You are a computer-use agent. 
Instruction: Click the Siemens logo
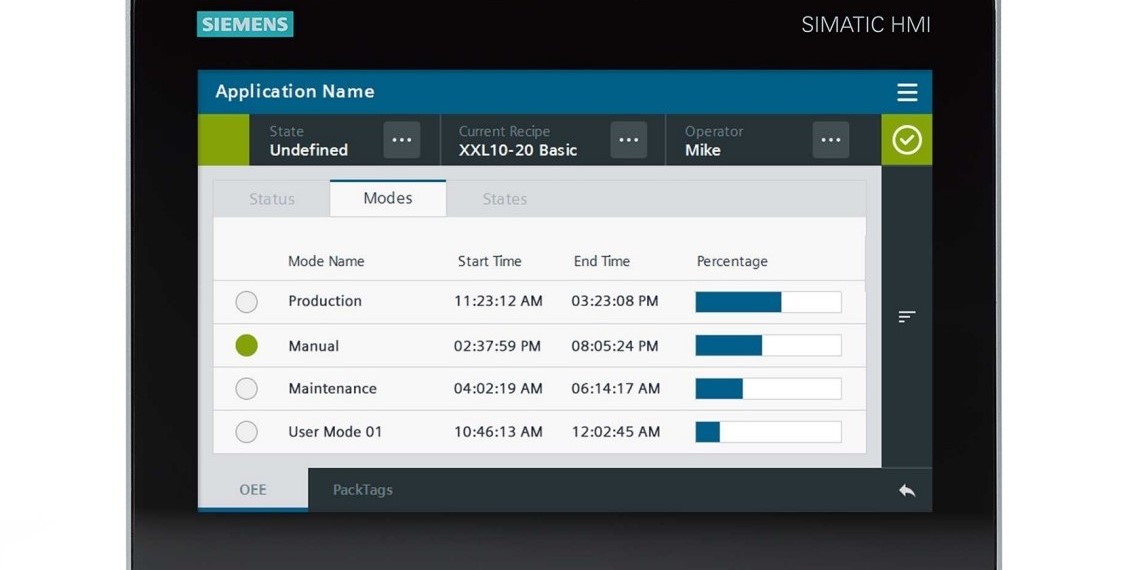245,24
